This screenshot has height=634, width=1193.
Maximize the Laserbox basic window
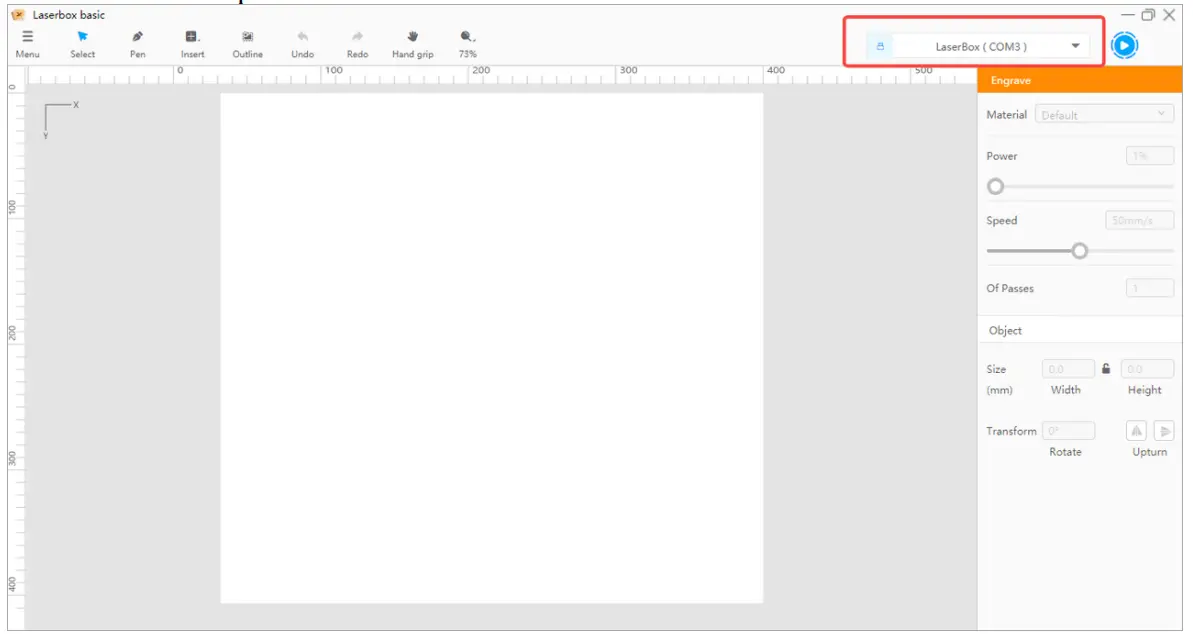pyautogui.click(x=1148, y=14)
